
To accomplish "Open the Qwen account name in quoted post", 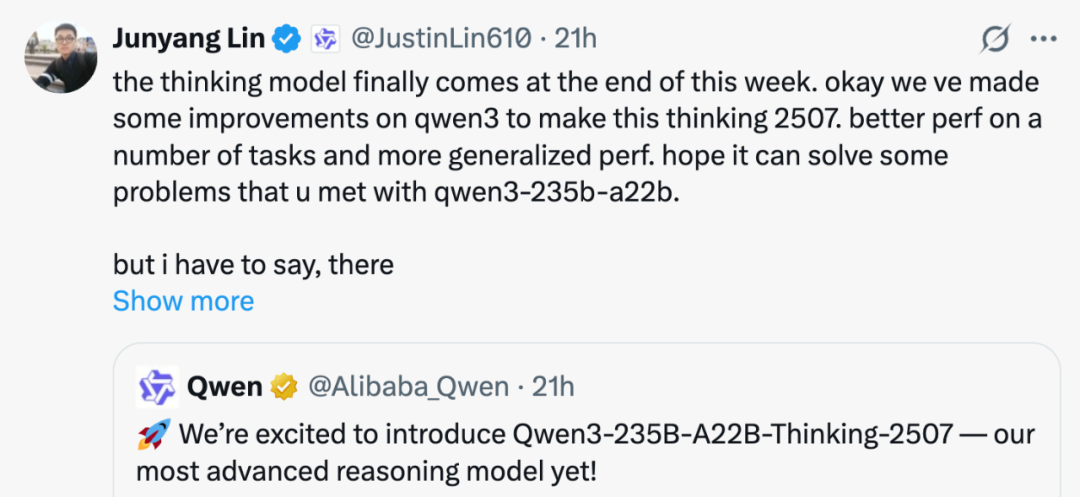I will [x=225, y=388].
